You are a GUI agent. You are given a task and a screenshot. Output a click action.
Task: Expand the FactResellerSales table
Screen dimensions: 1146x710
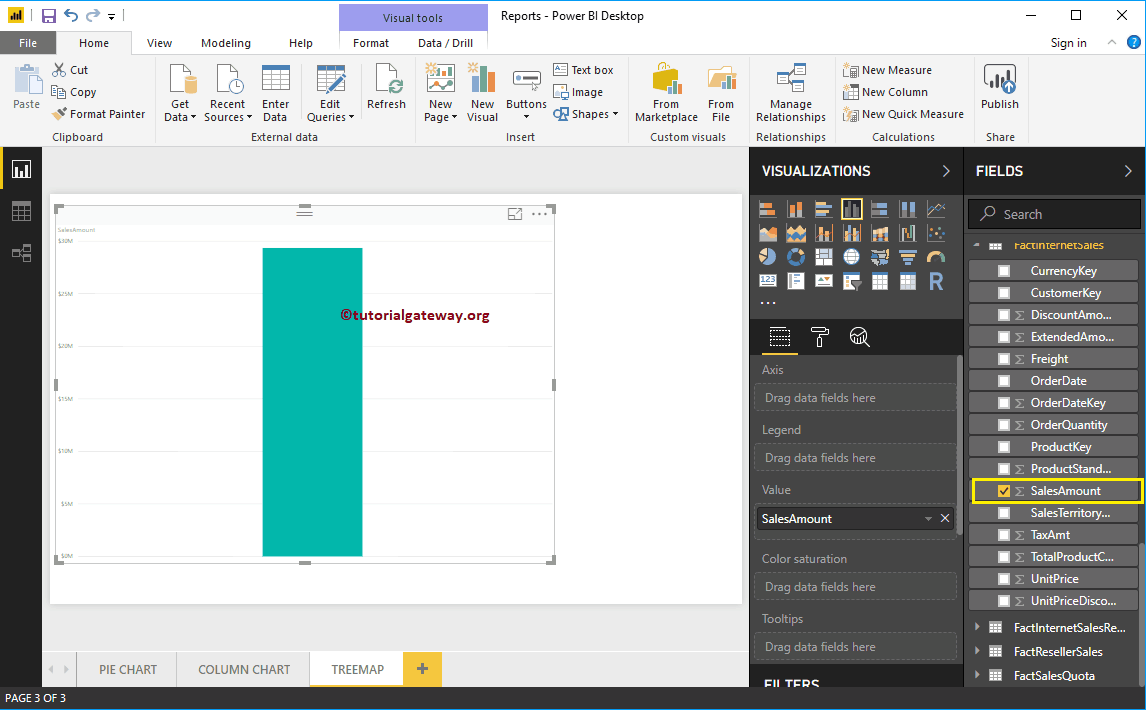click(x=977, y=651)
